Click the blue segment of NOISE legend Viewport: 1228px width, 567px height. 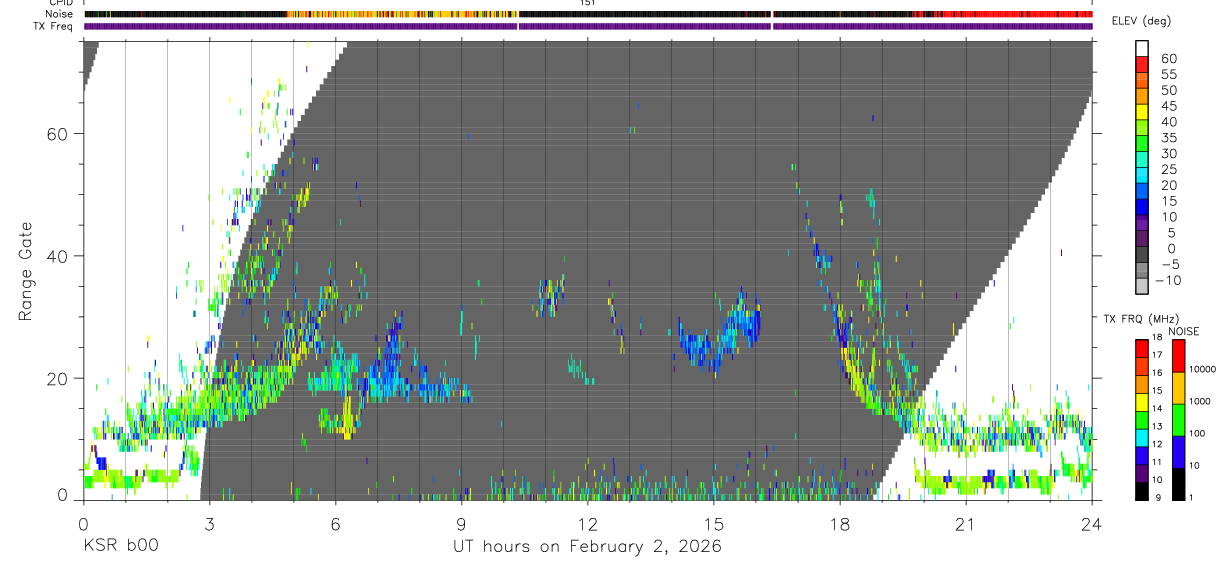pos(1178,452)
